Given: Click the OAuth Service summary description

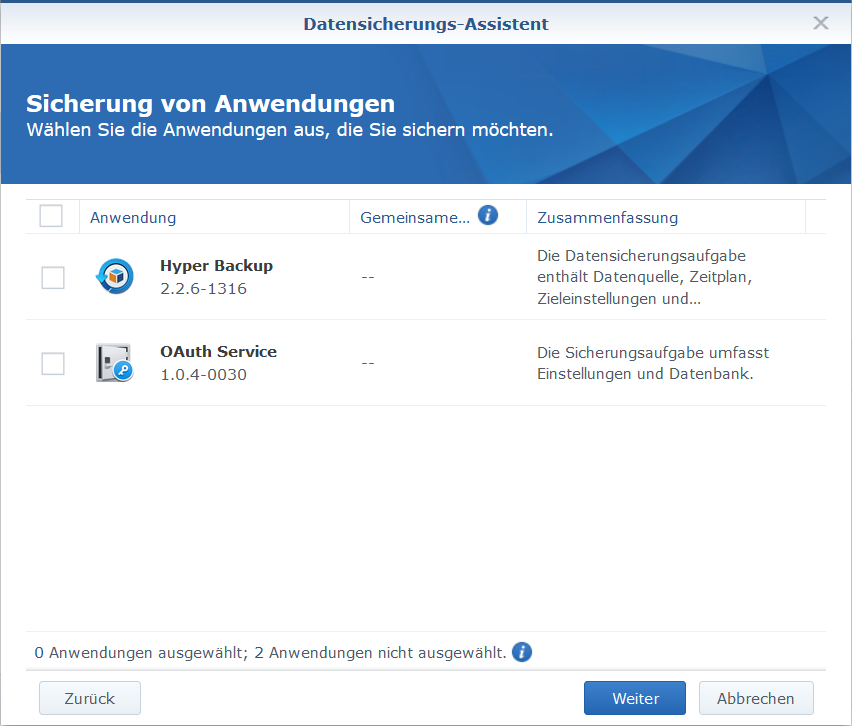Looking at the screenshot, I should (x=652, y=363).
